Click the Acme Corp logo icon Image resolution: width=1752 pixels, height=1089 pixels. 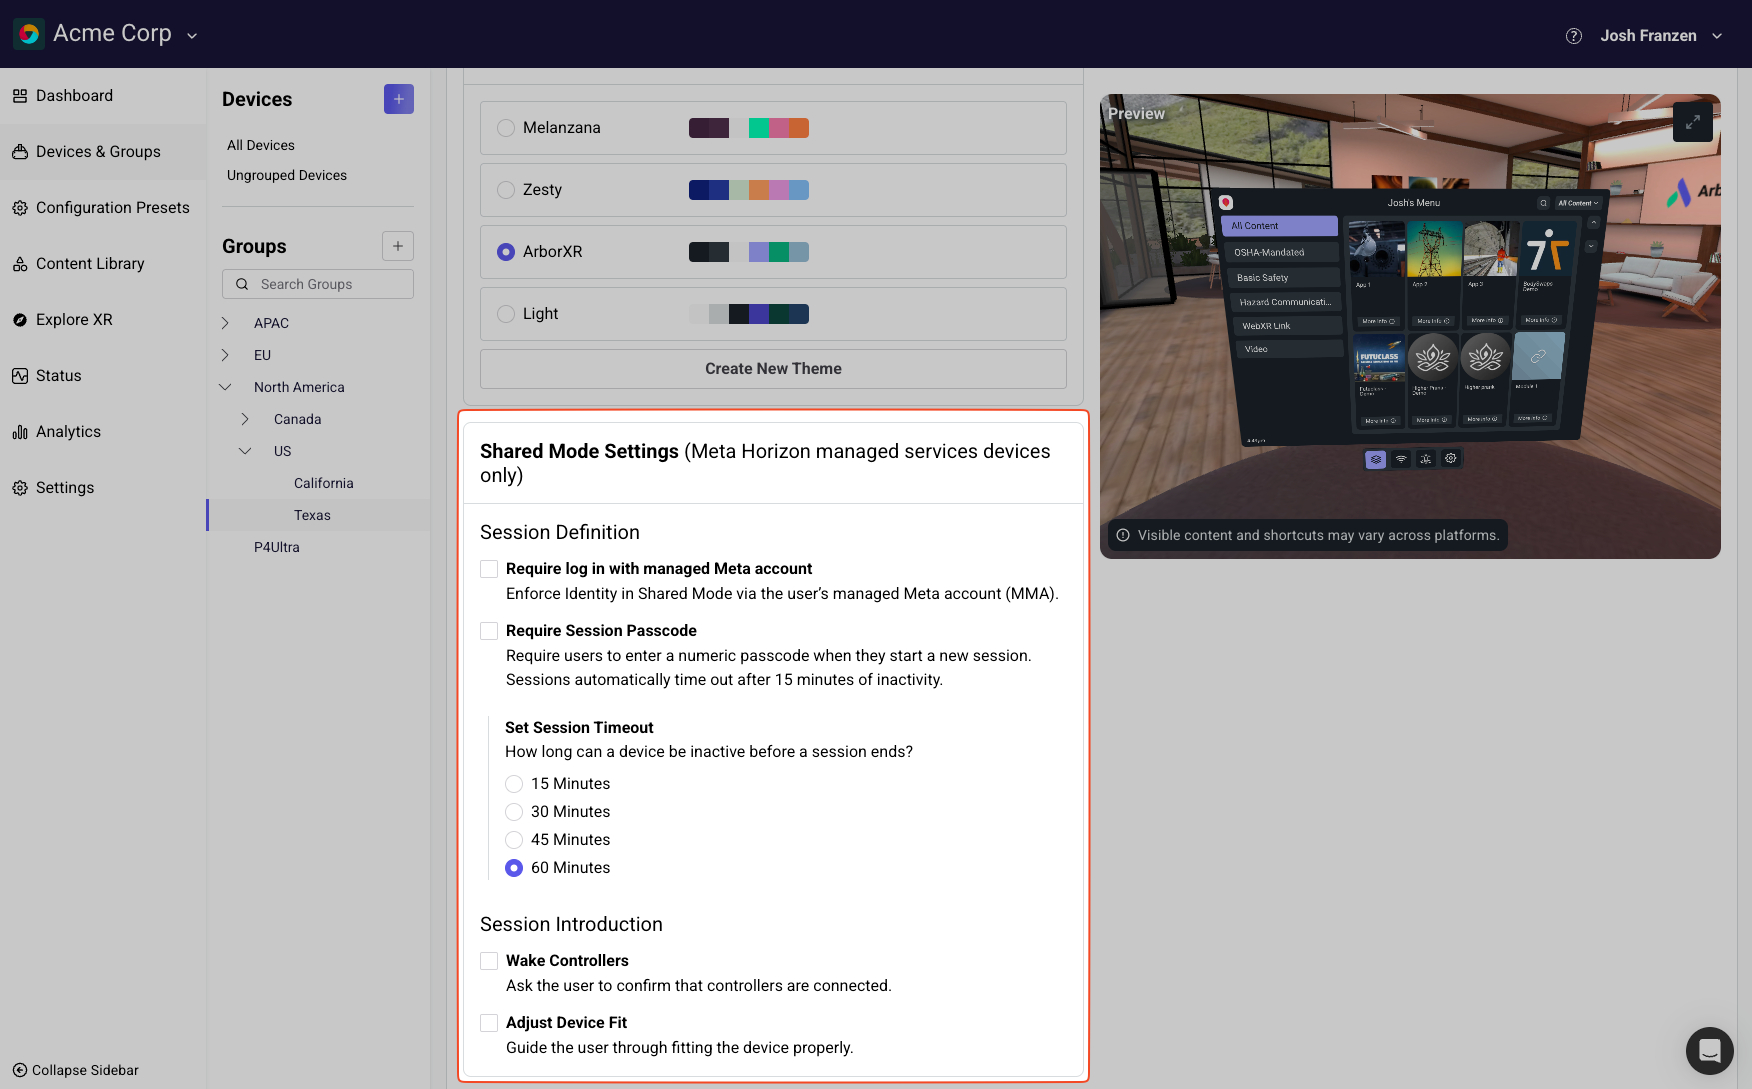click(x=29, y=34)
